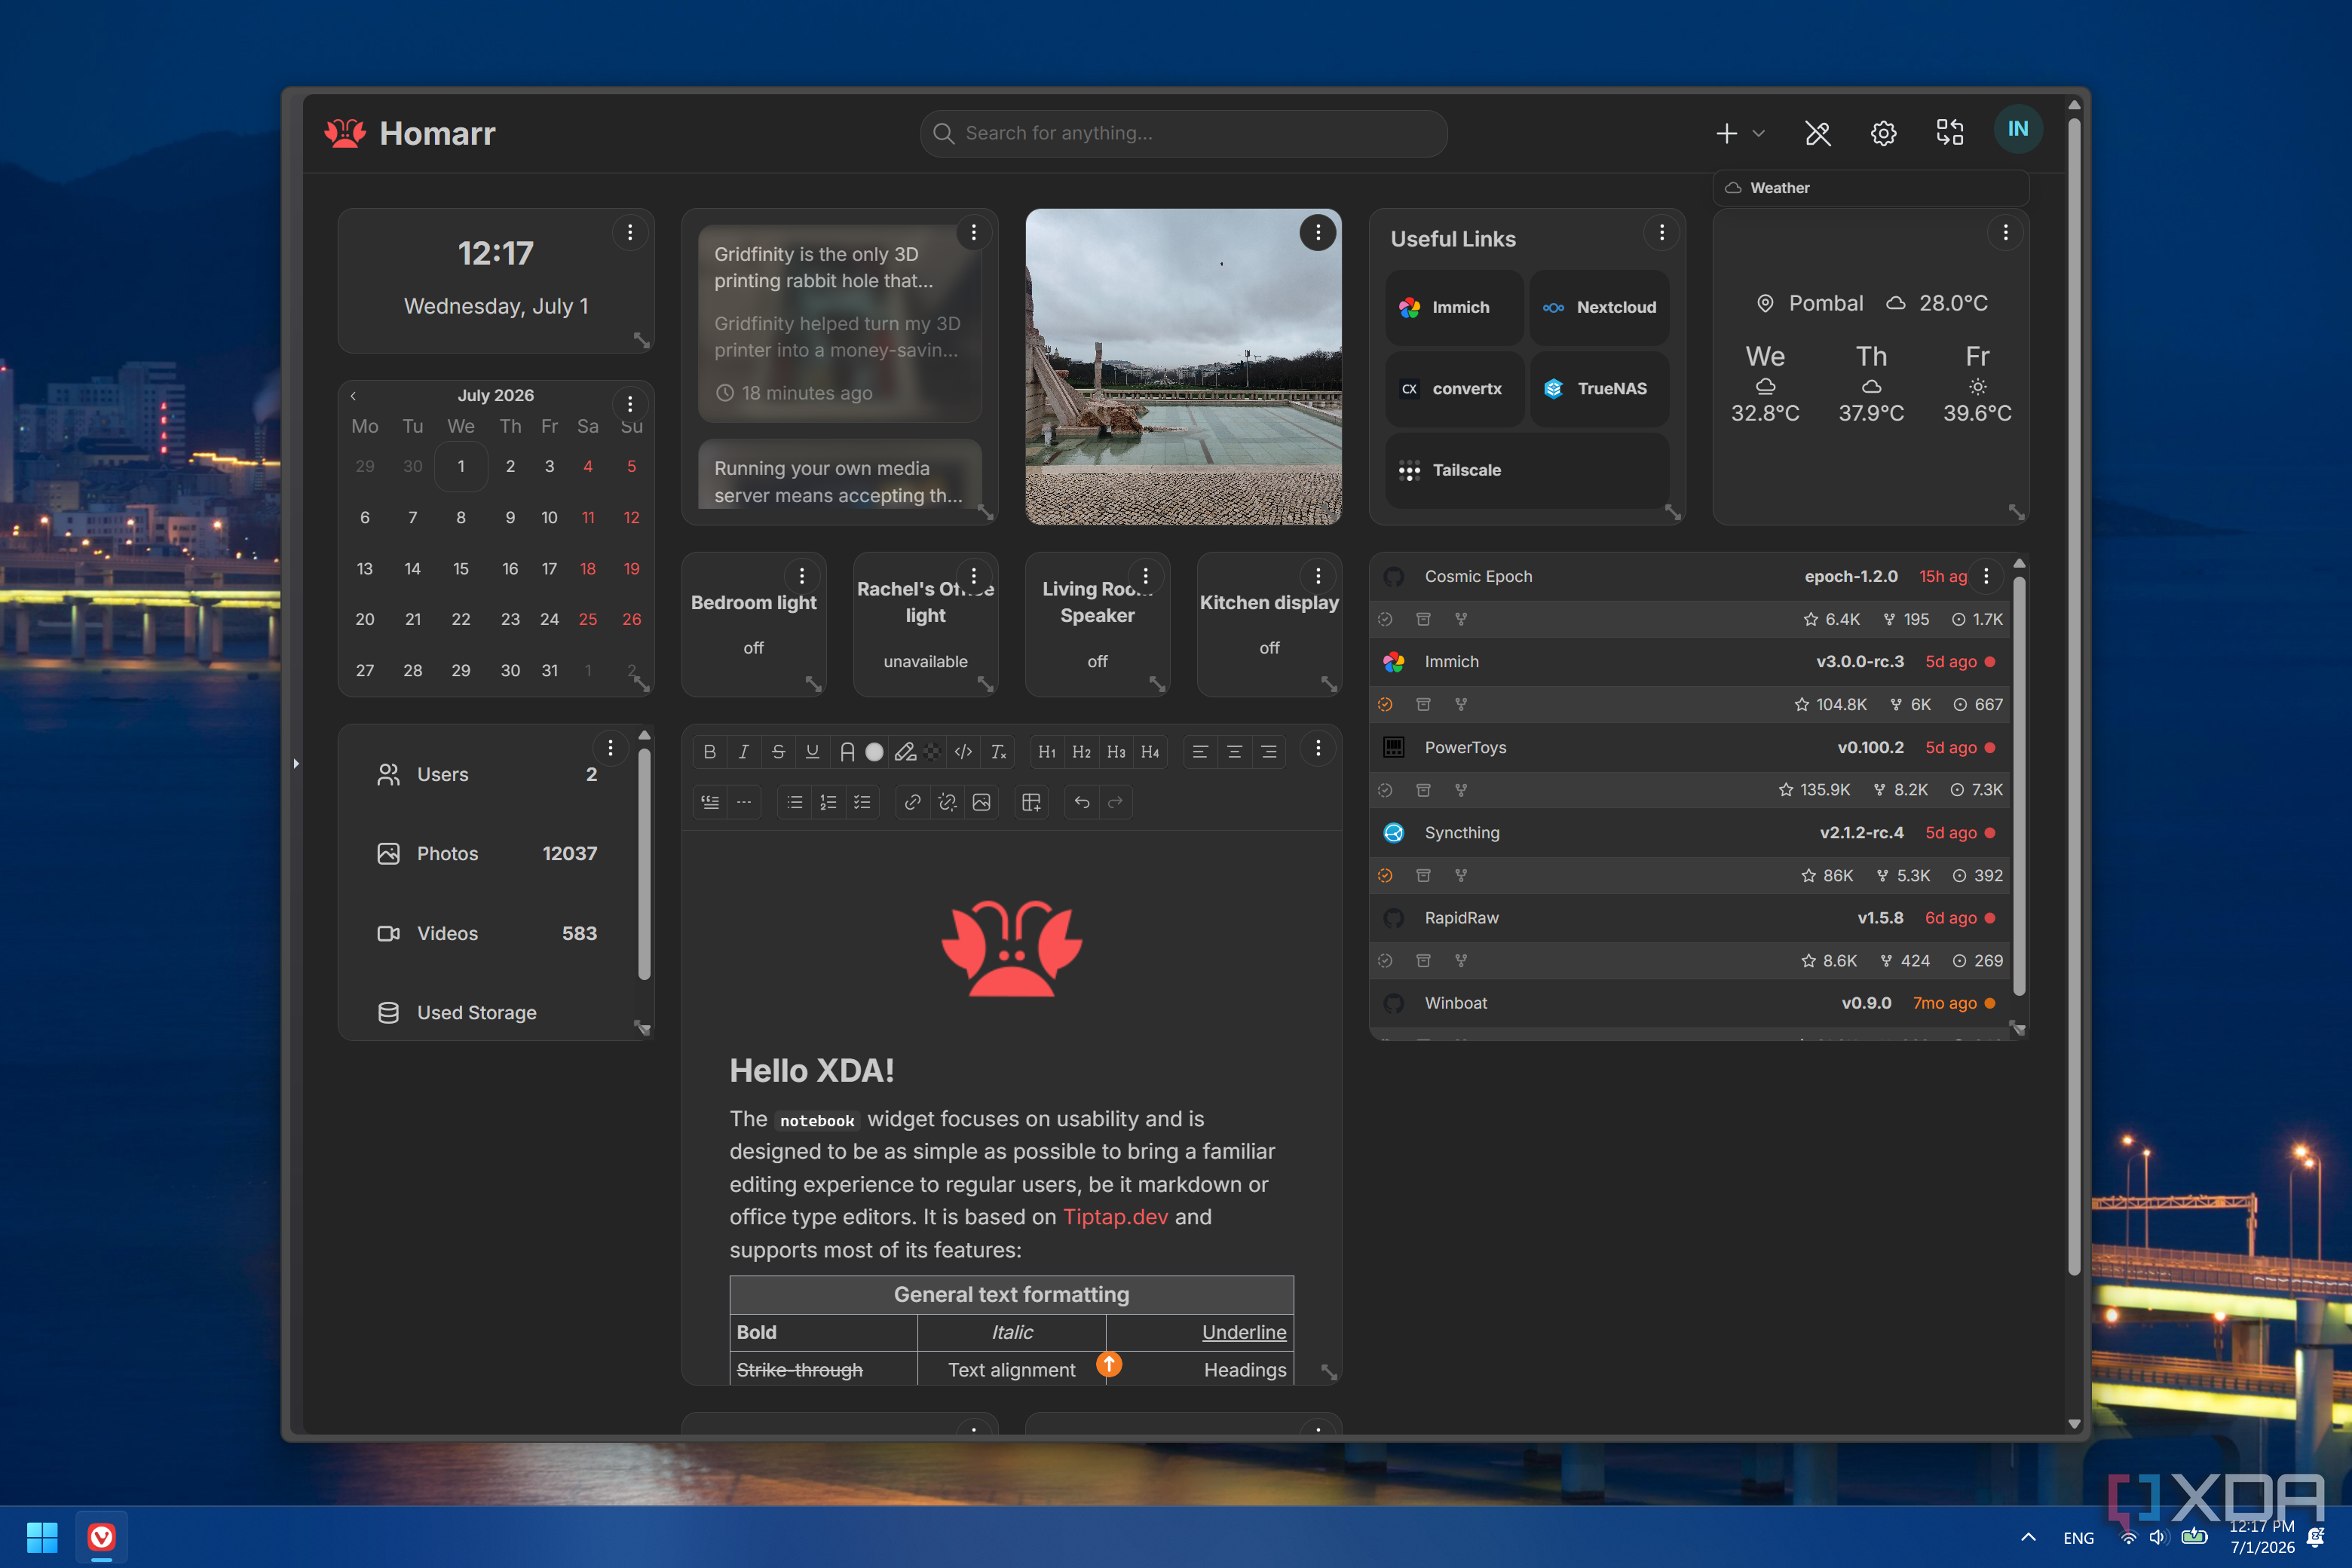Toggle bold formatting in the notebook toolbar
This screenshot has width=2352, height=1568.
point(710,752)
